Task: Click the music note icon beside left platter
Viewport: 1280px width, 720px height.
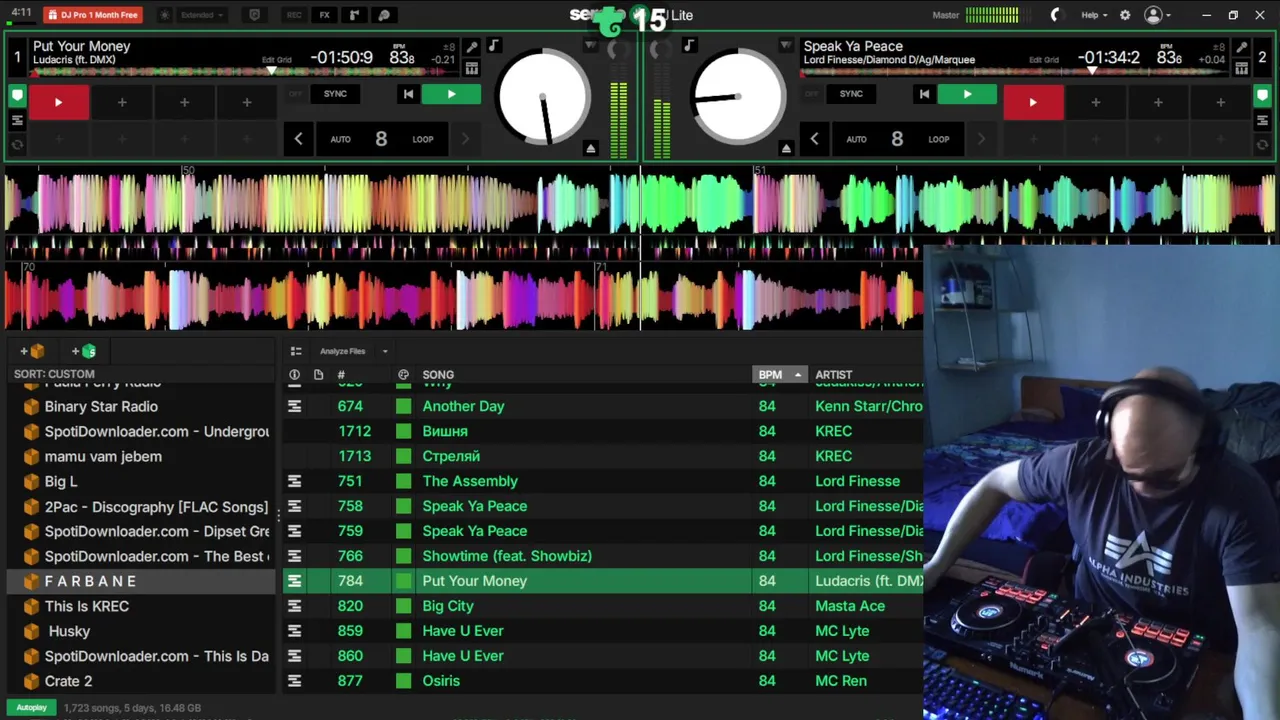Action: pos(493,45)
